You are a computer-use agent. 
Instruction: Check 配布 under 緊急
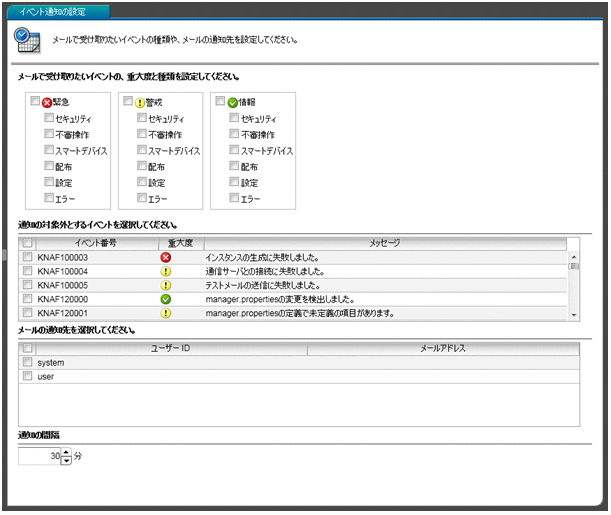coord(49,166)
